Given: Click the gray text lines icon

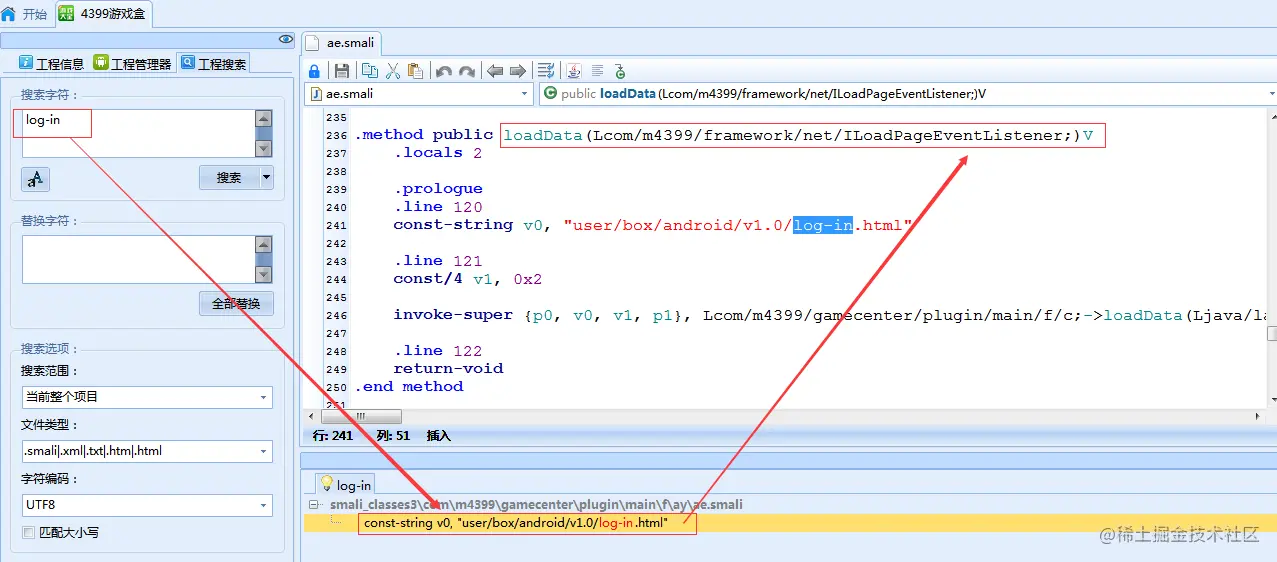Looking at the screenshot, I should pyautogui.click(x=597, y=71).
